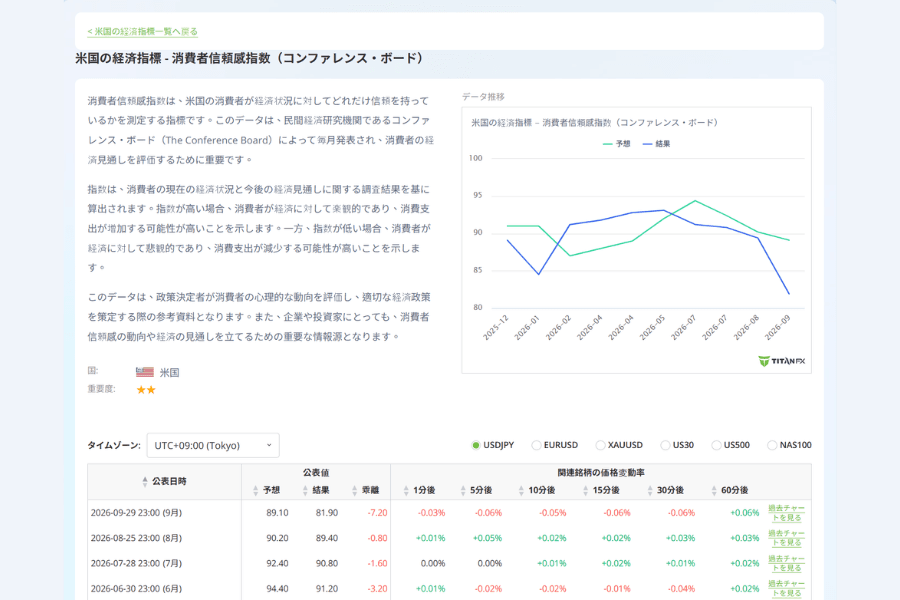Screen dimensions: 900x600
Task: Sort table by 5分後 column
Action: coord(476,490)
